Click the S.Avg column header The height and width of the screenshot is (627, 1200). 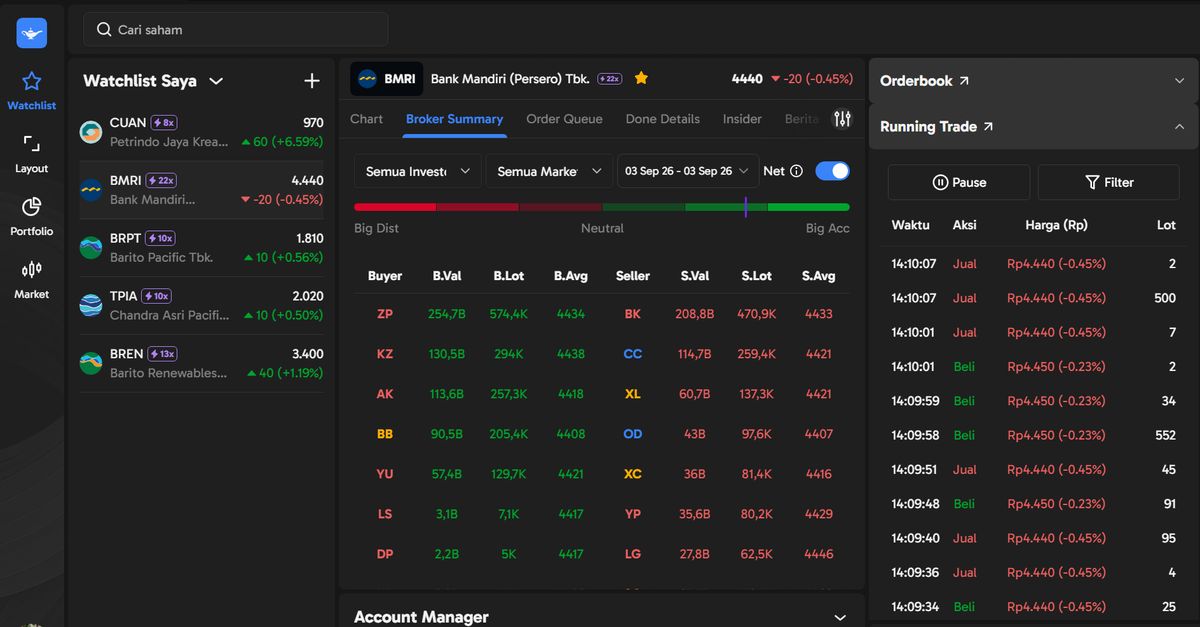click(819, 276)
